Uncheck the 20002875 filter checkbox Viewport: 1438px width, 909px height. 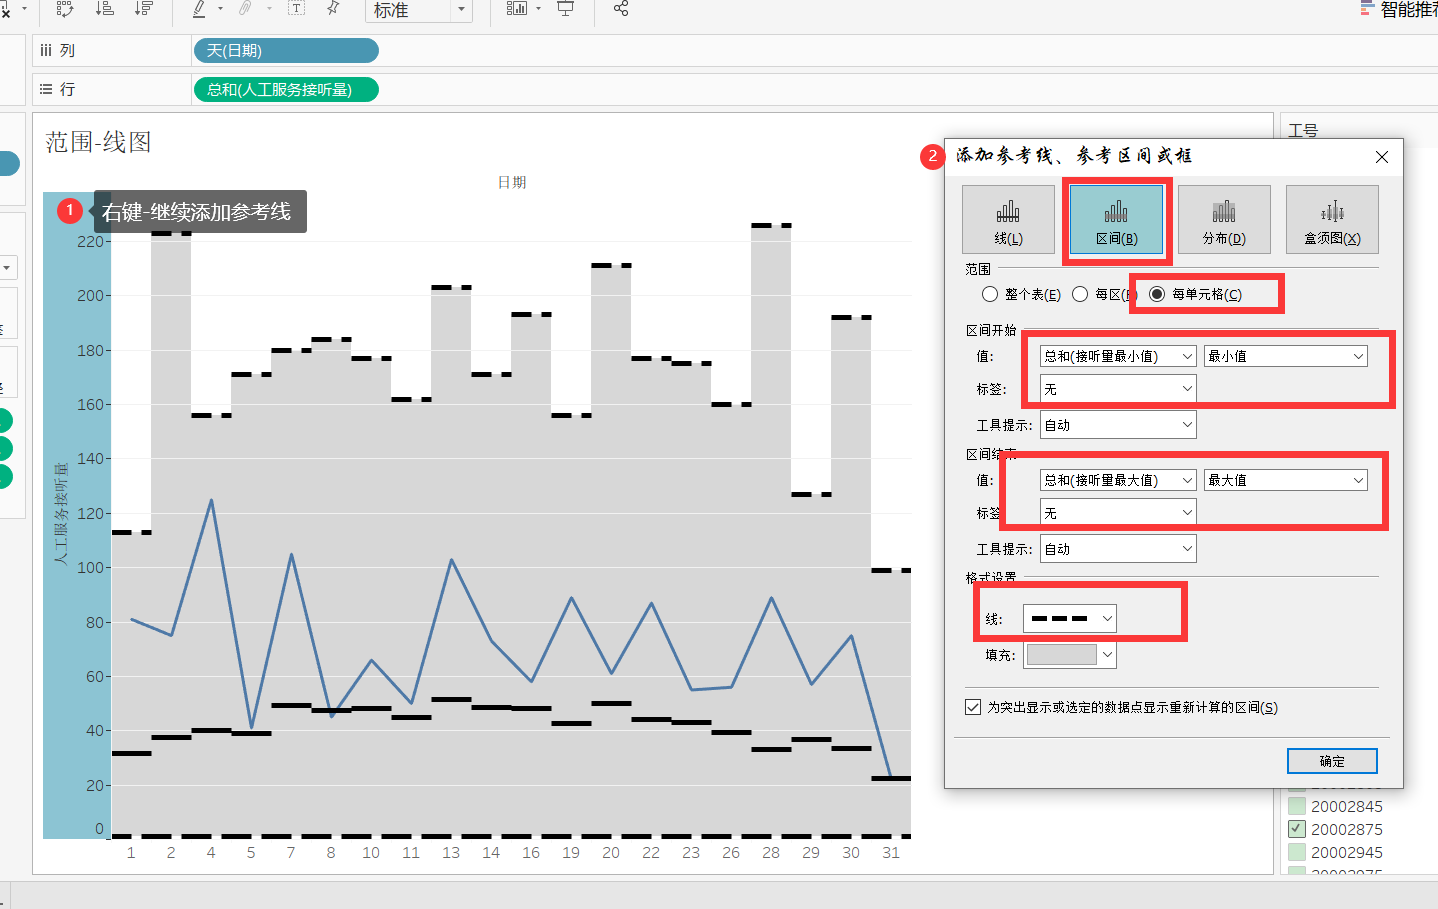coord(1297,829)
